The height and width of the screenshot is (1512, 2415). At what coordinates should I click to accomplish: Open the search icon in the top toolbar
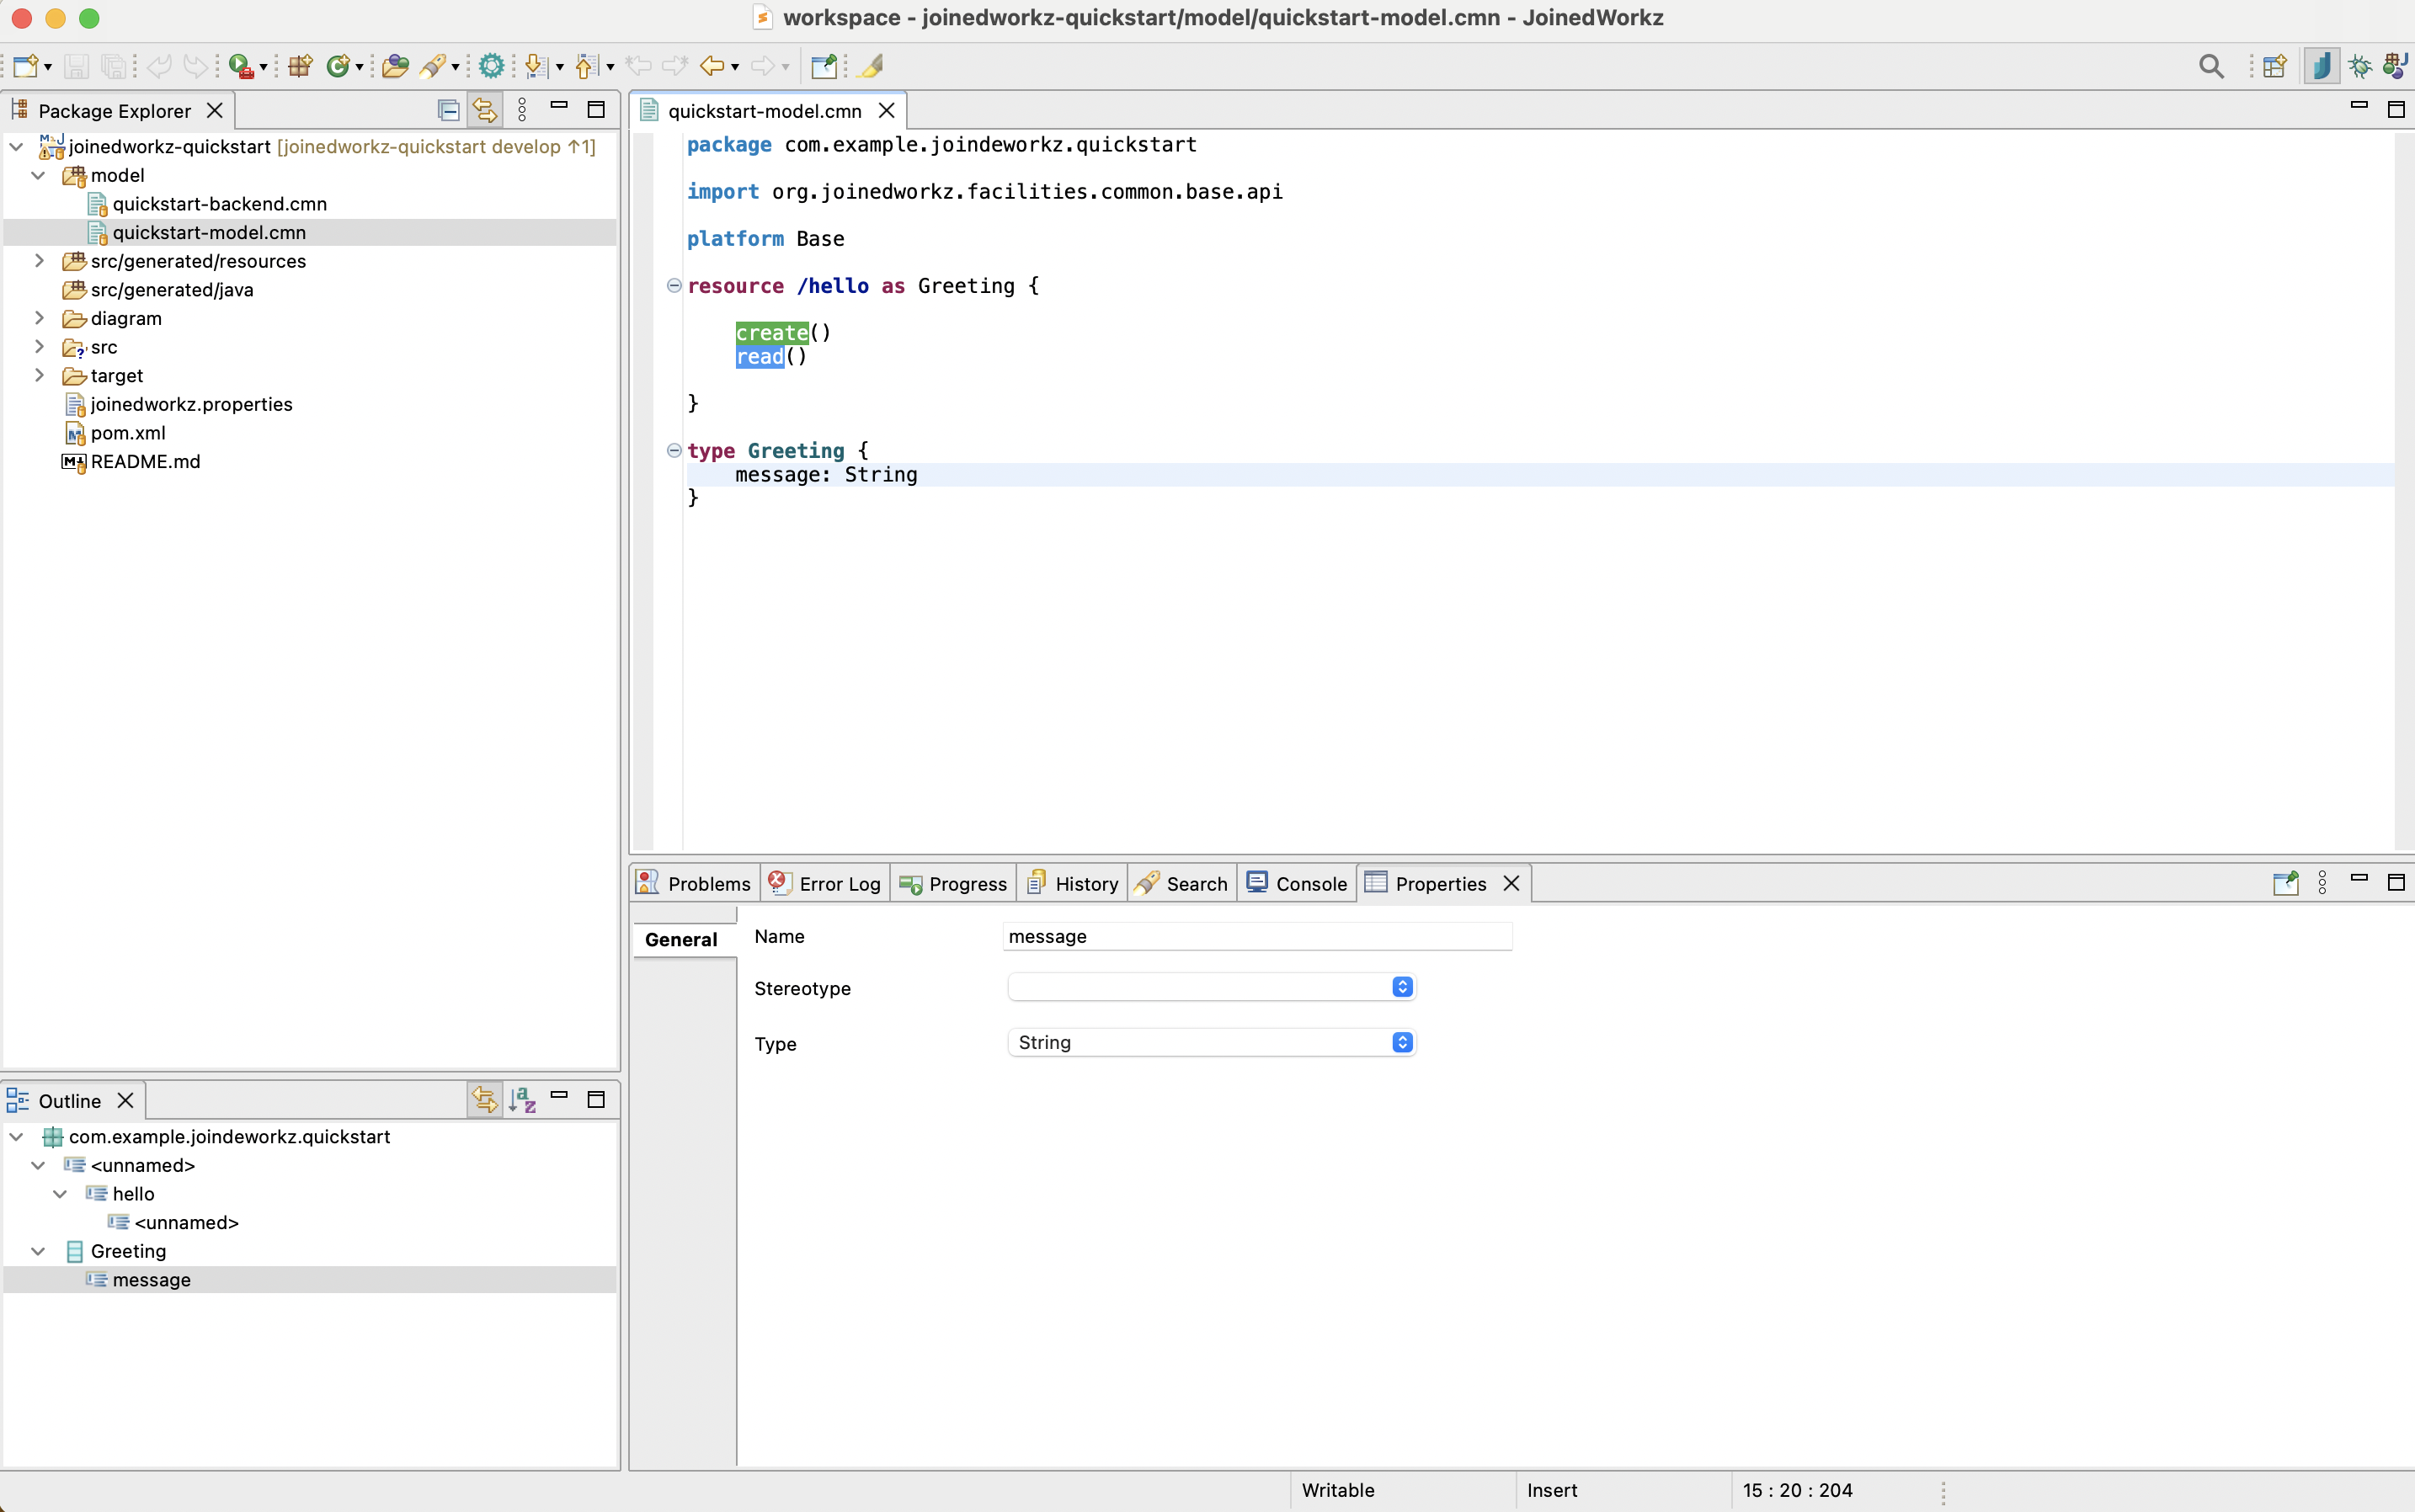(x=2210, y=65)
